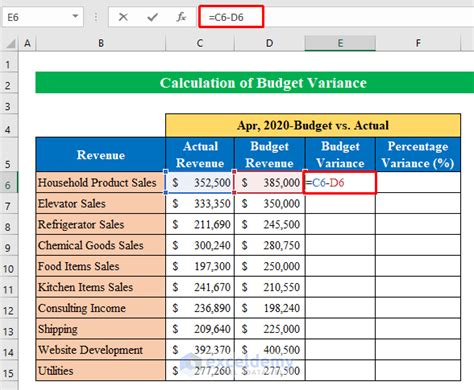474x390 pixels.
Task: Click the Shipping cell
Action: pyautogui.click(x=101, y=329)
